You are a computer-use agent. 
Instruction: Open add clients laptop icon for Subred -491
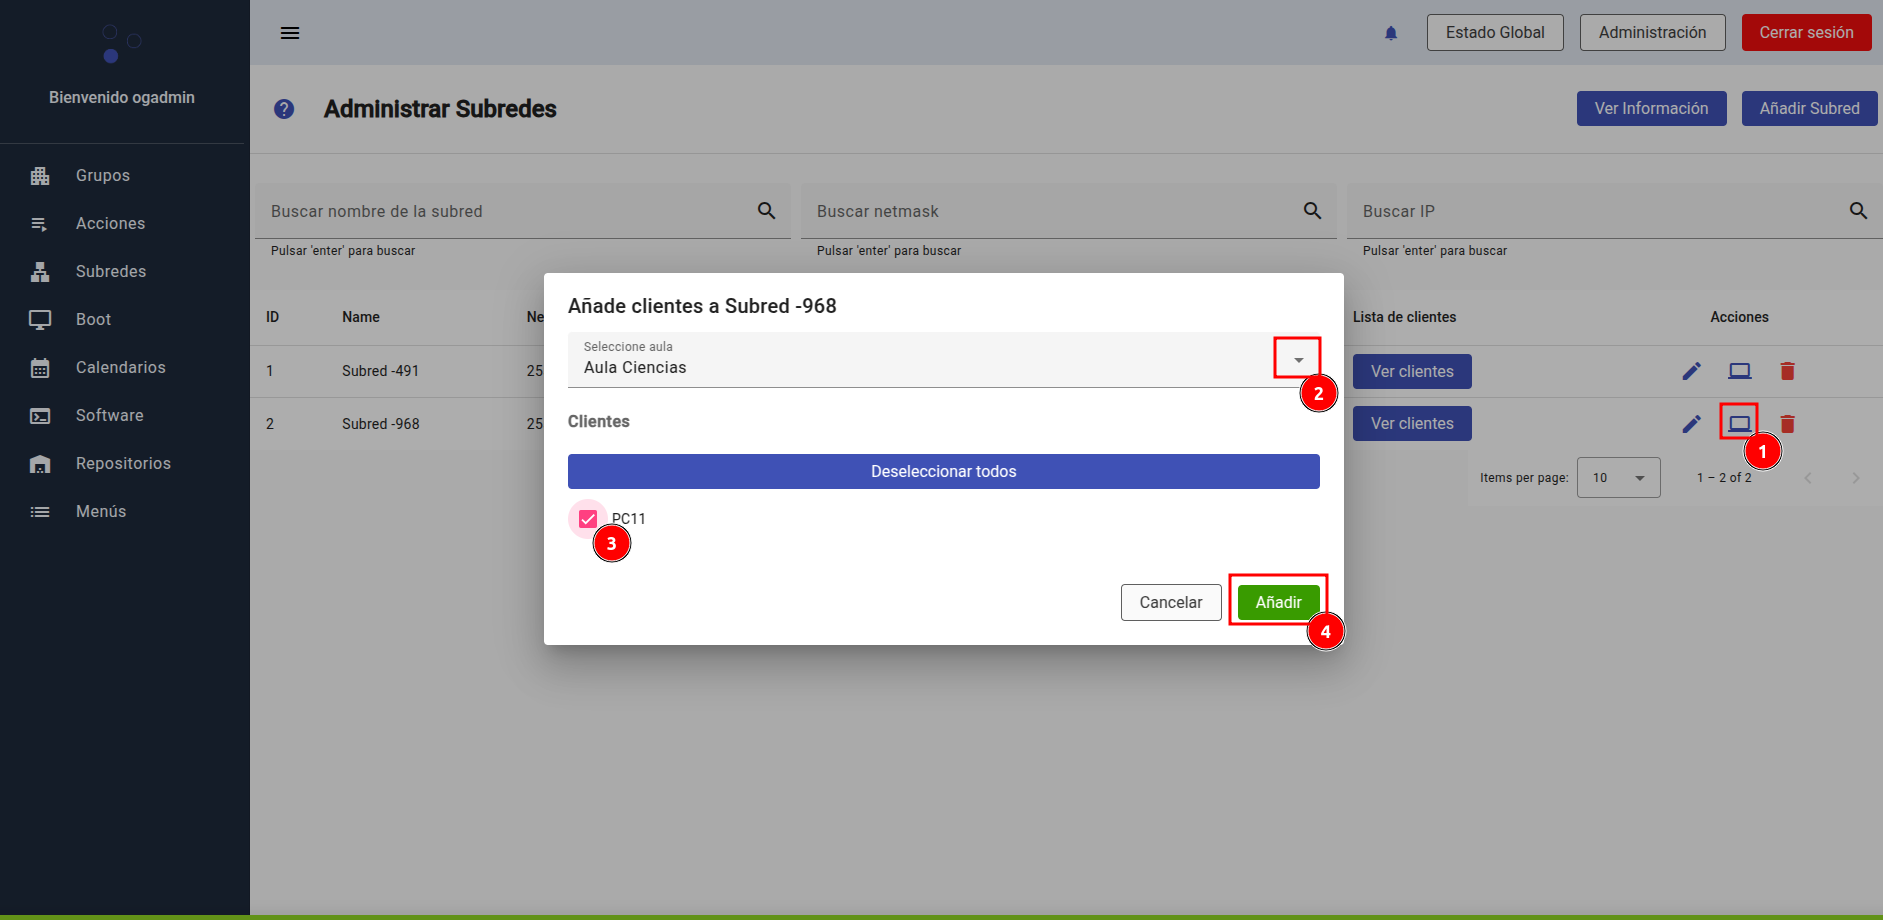pyautogui.click(x=1739, y=372)
